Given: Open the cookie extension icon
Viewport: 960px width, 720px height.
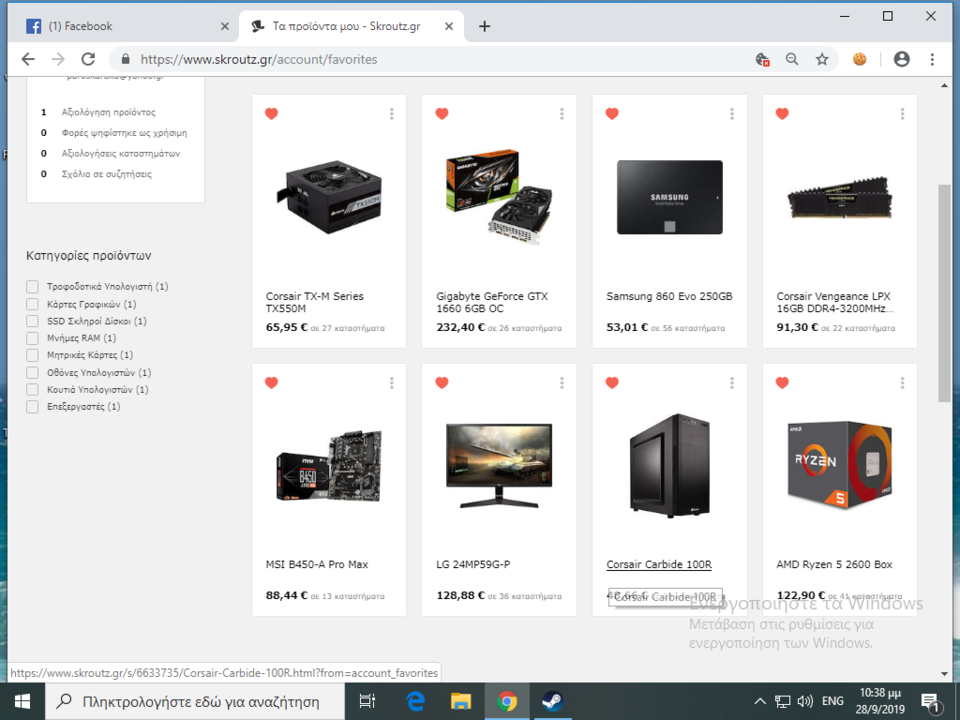Looking at the screenshot, I should point(860,59).
